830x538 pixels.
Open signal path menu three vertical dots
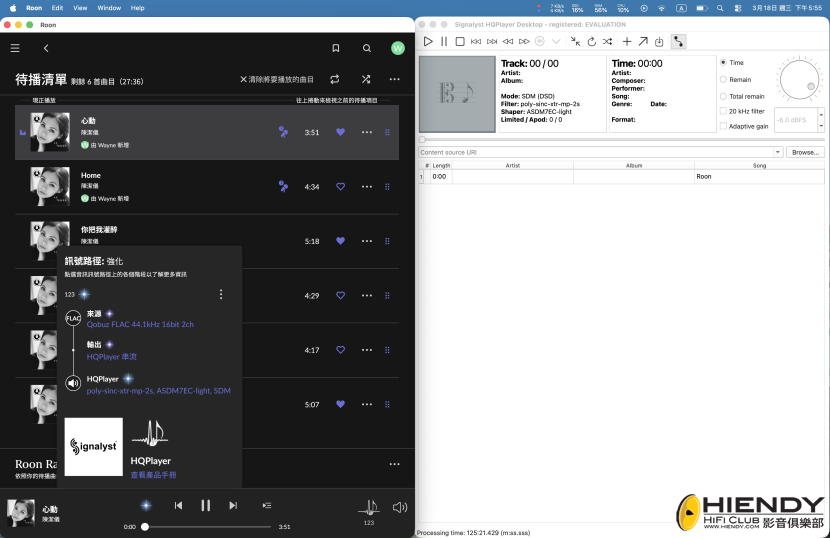tap(221, 294)
